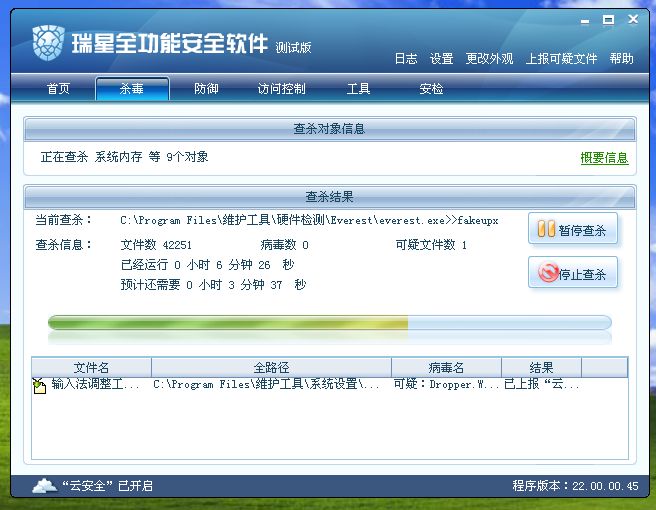Click the scan progress bar
656x510 pixels.
point(330,323)
